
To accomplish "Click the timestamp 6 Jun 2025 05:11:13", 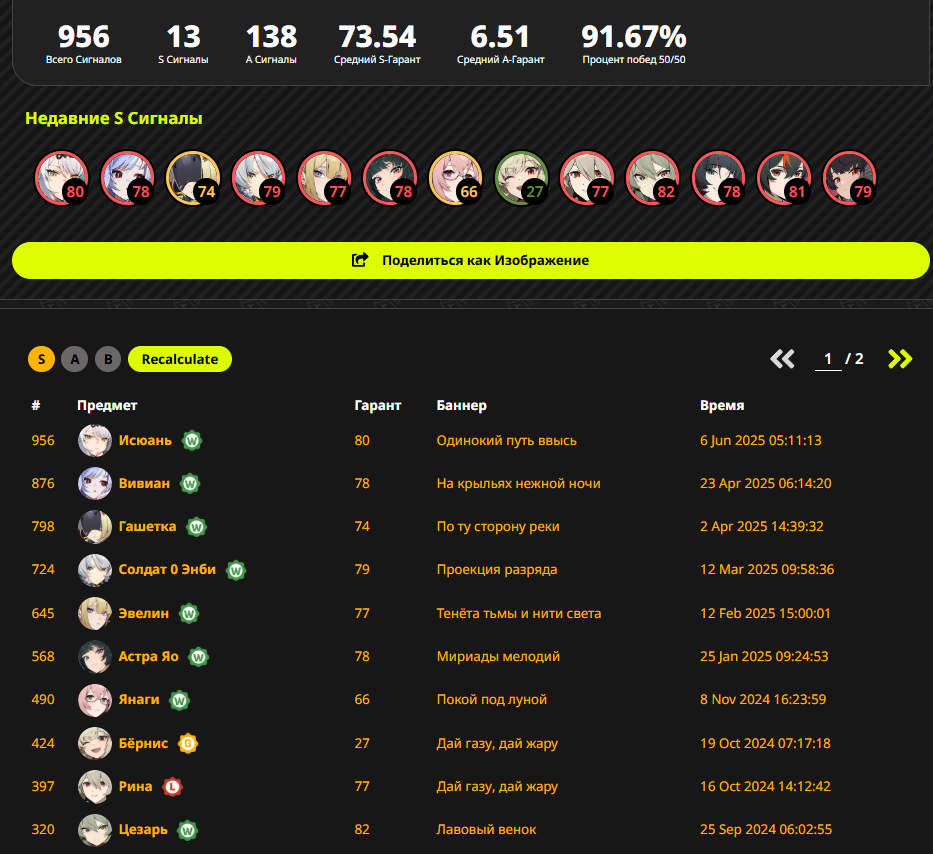I will pos(760,440).
